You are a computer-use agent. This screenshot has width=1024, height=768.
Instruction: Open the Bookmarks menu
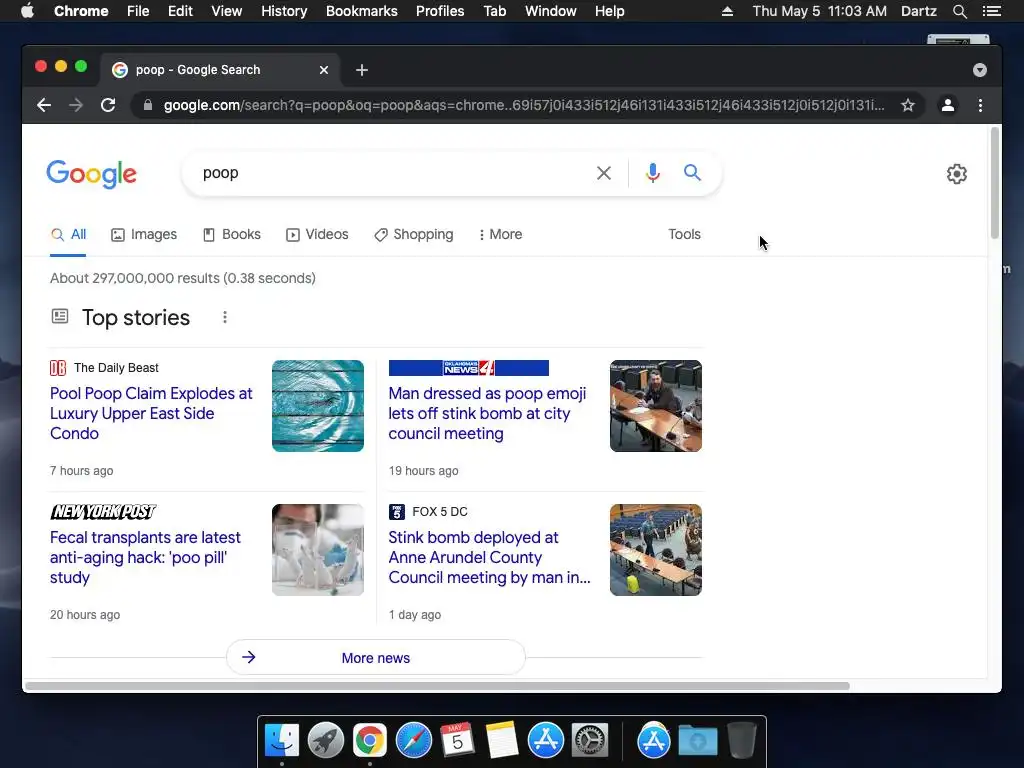(x=362, y=11)
